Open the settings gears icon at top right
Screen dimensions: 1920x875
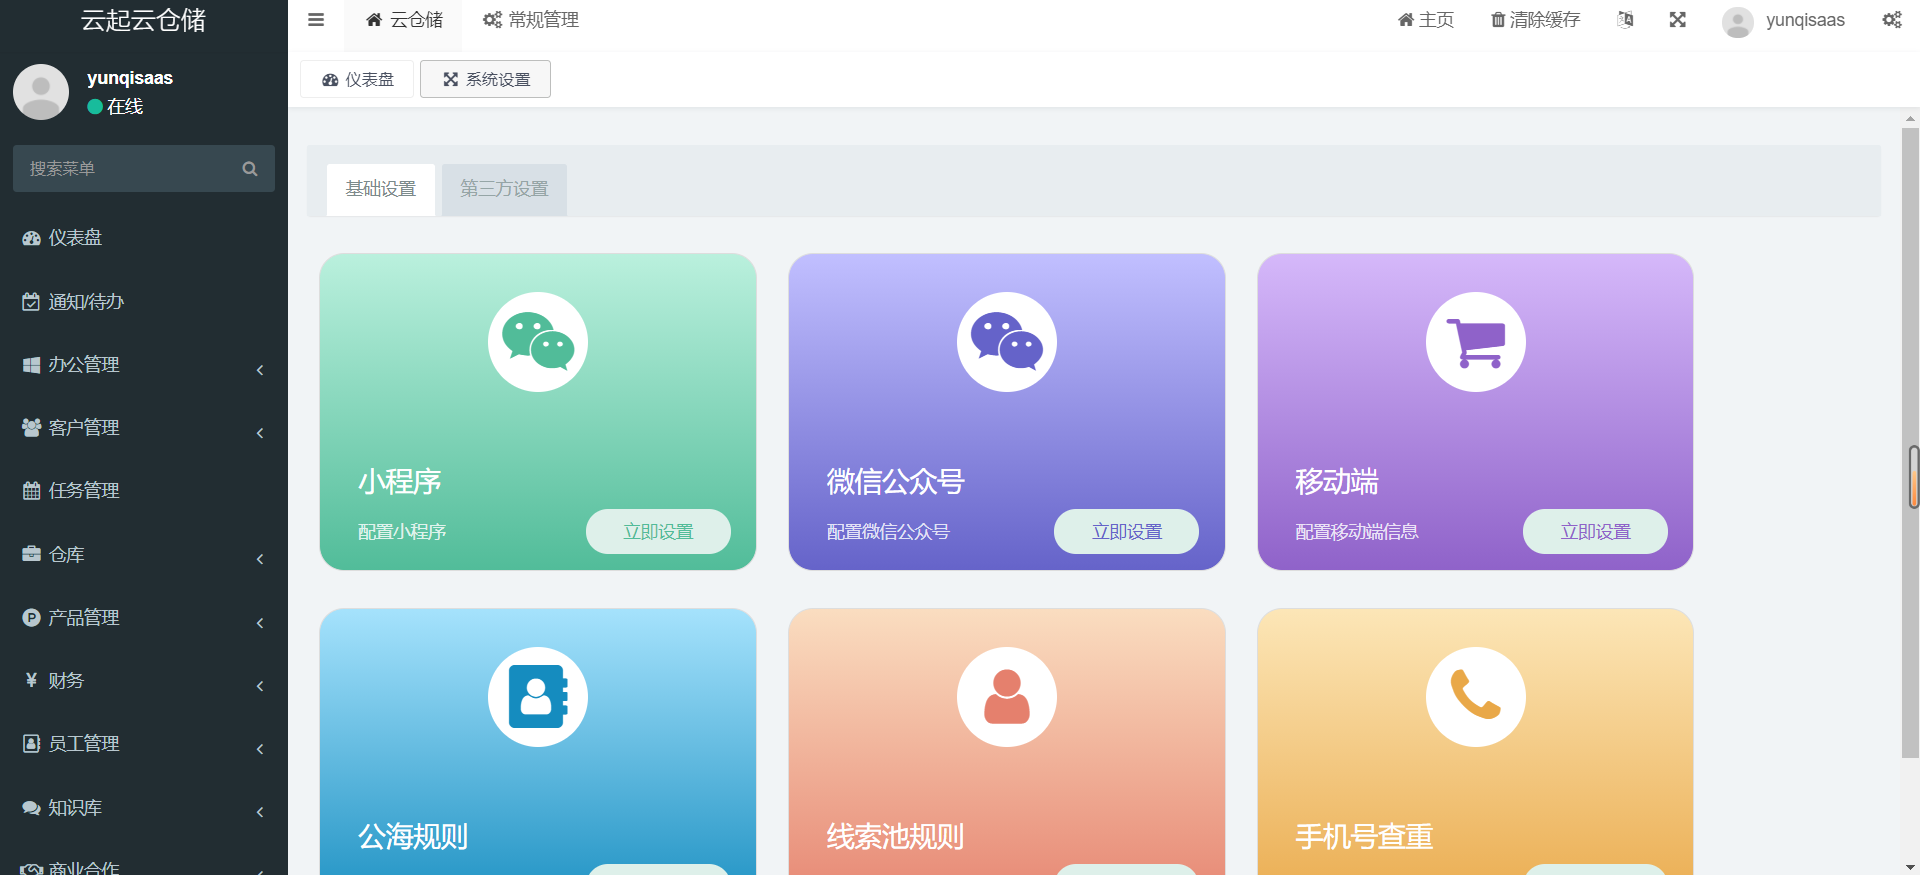click(1892, 20)
